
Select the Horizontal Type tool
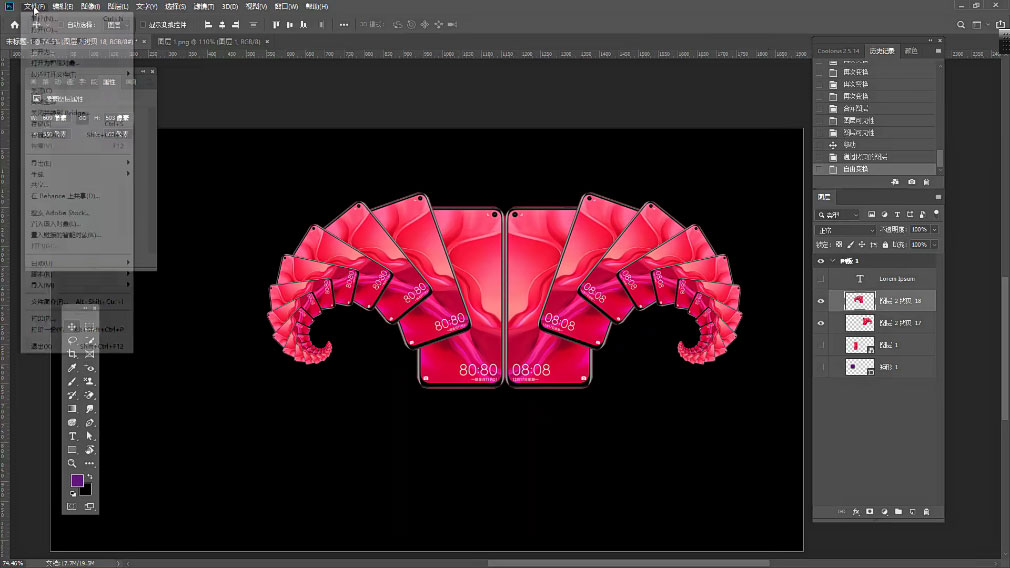coord(72,436)
